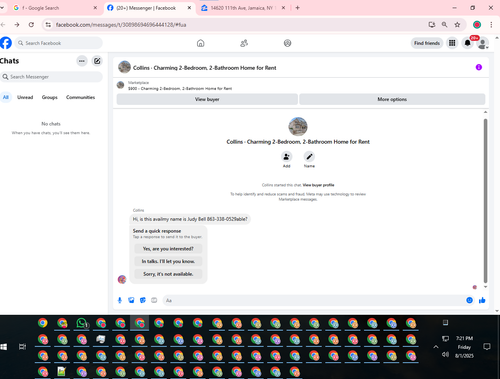Select the Groups chats filter
This screenshot has width=500, height=379.
[50, 97]
